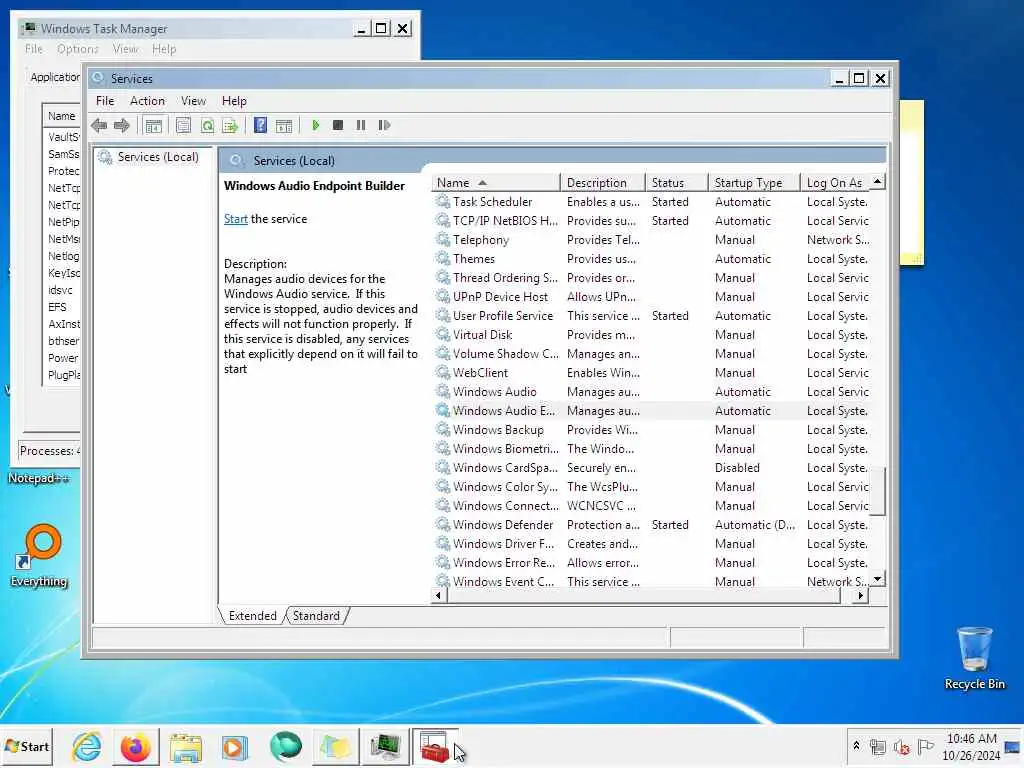This screenshot has height=768, width=1024.
Task: Sort by the Startup Type column header
Action: point(754,183)
